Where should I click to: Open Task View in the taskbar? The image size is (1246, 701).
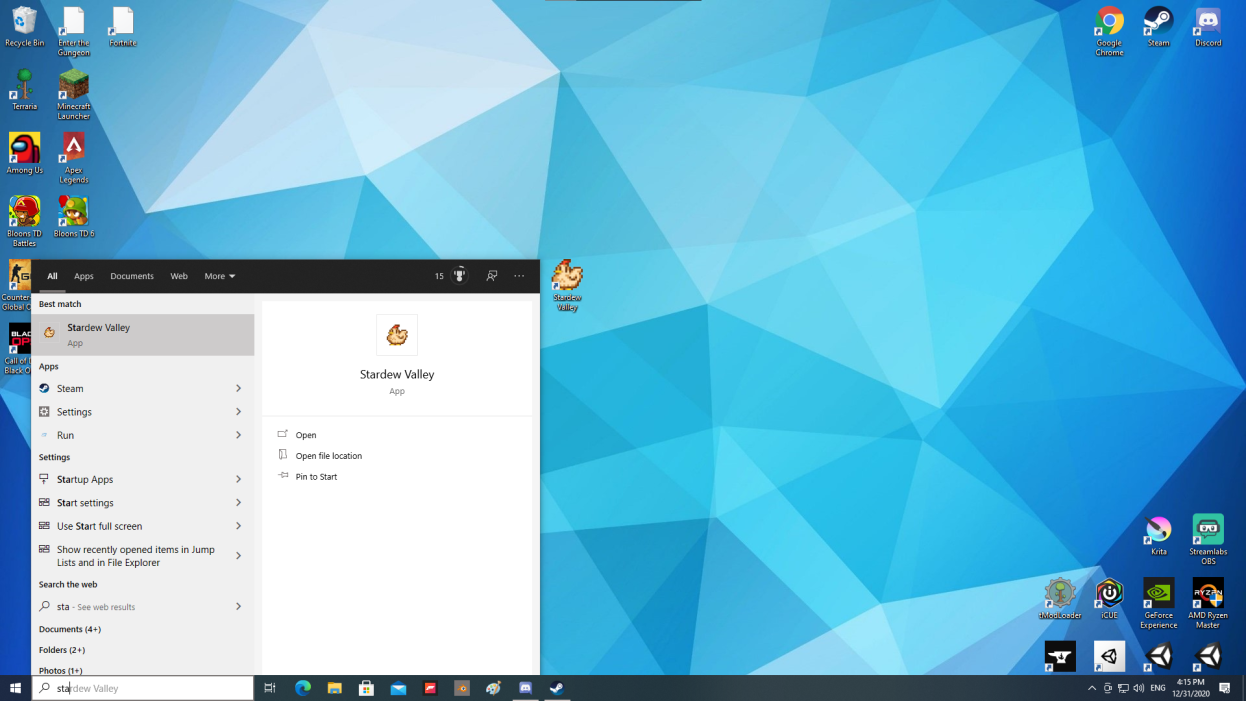[270, 688]
